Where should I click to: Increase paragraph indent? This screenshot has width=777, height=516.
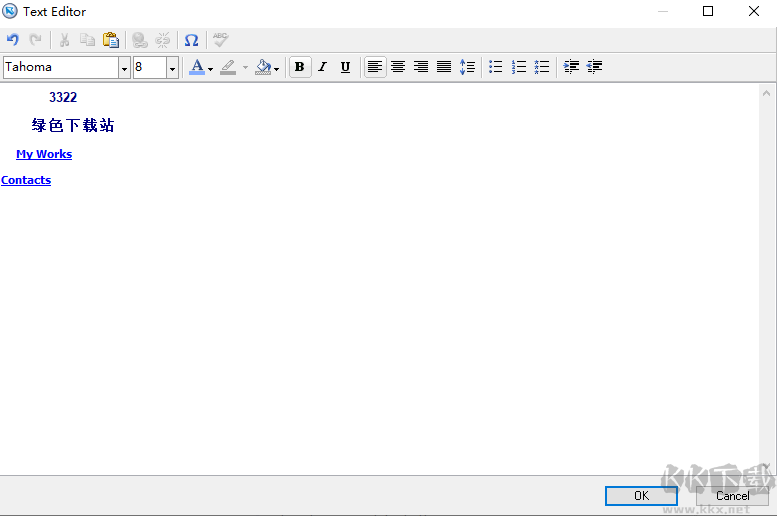(571, 67)
